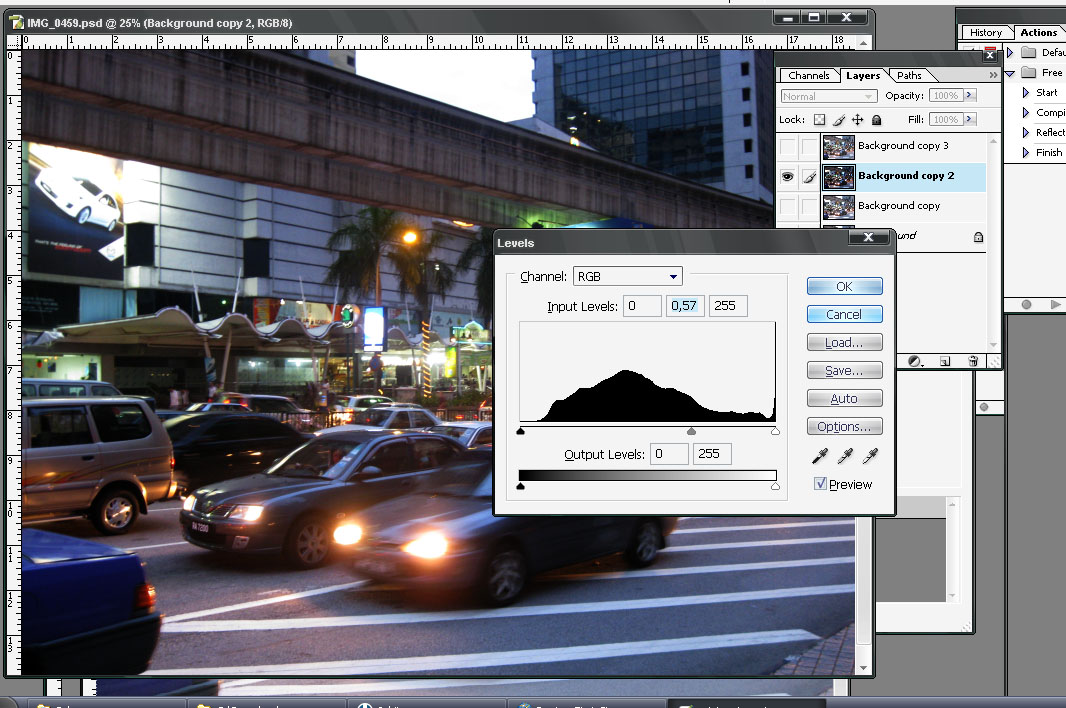Image resolution: width=1066 pixels, height=708 pixels.
Task: Click the Layers panel scrollbar up arrow
Action: click(x=993, y=141)
